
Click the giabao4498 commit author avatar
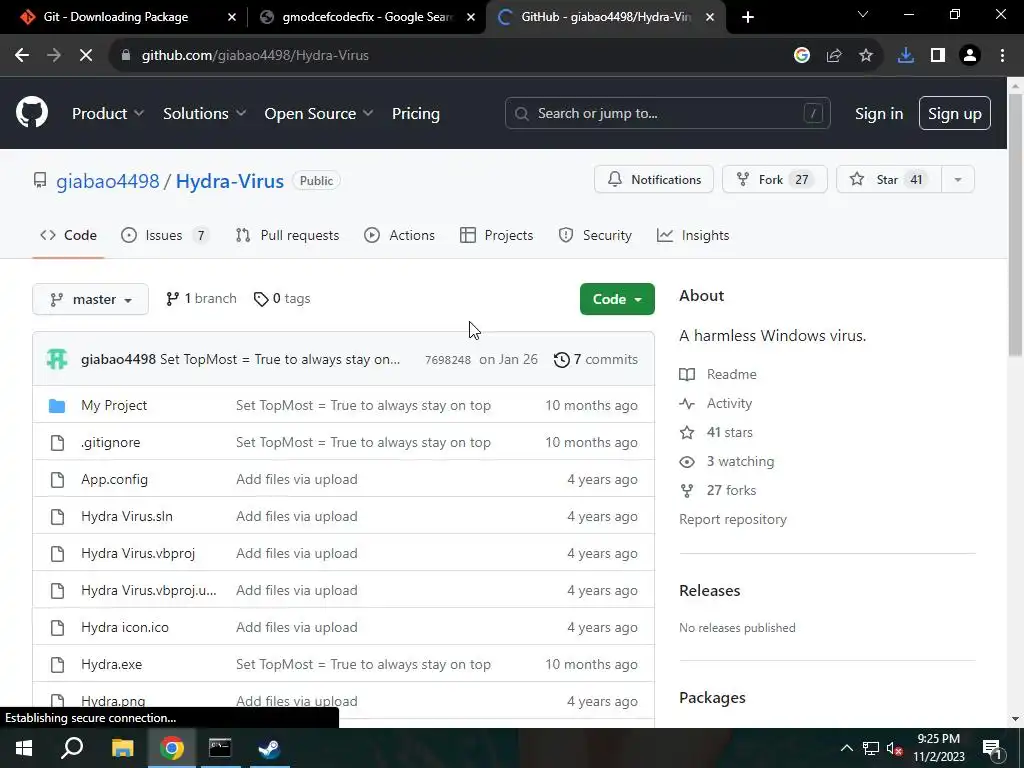click(57, 359)
